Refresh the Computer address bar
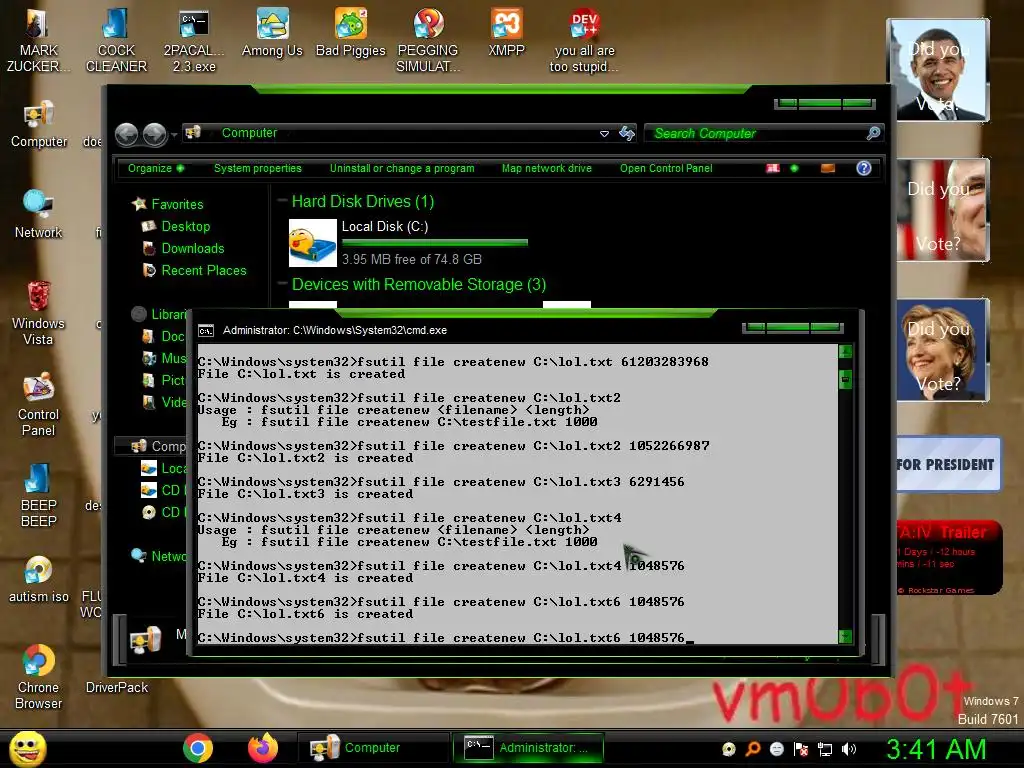Viewport: 1024px width, 768px height. (x=627, y=133)
